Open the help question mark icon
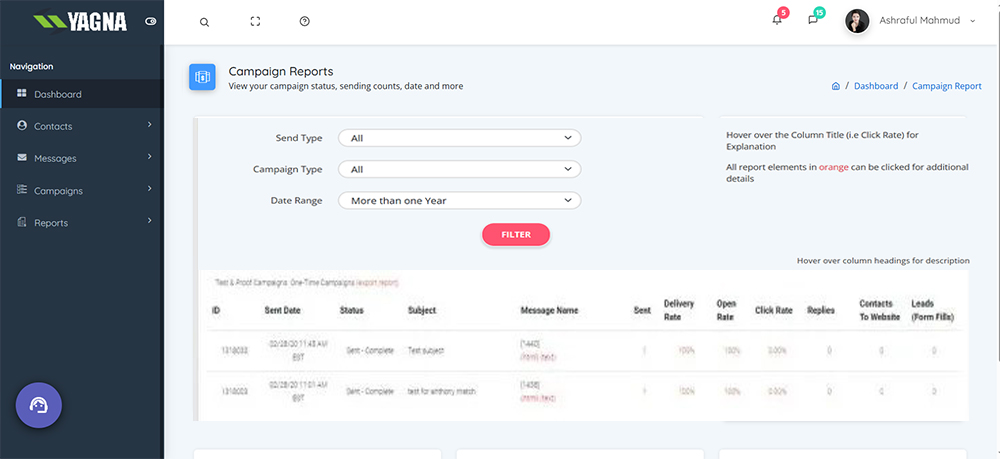 [x=304, y=22]
